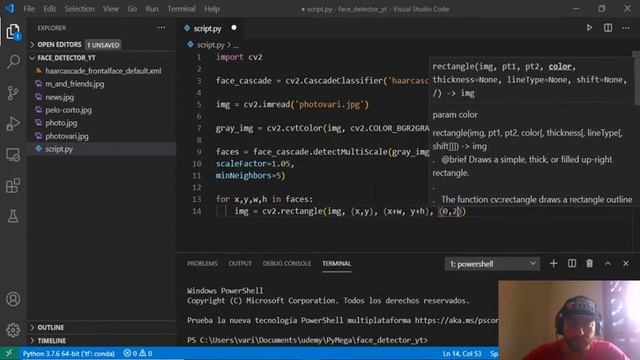Image resolution: width=640 pixels, height=360 pixels.
Task: Select the Terminal panel tab
Action: pos(336,264)
